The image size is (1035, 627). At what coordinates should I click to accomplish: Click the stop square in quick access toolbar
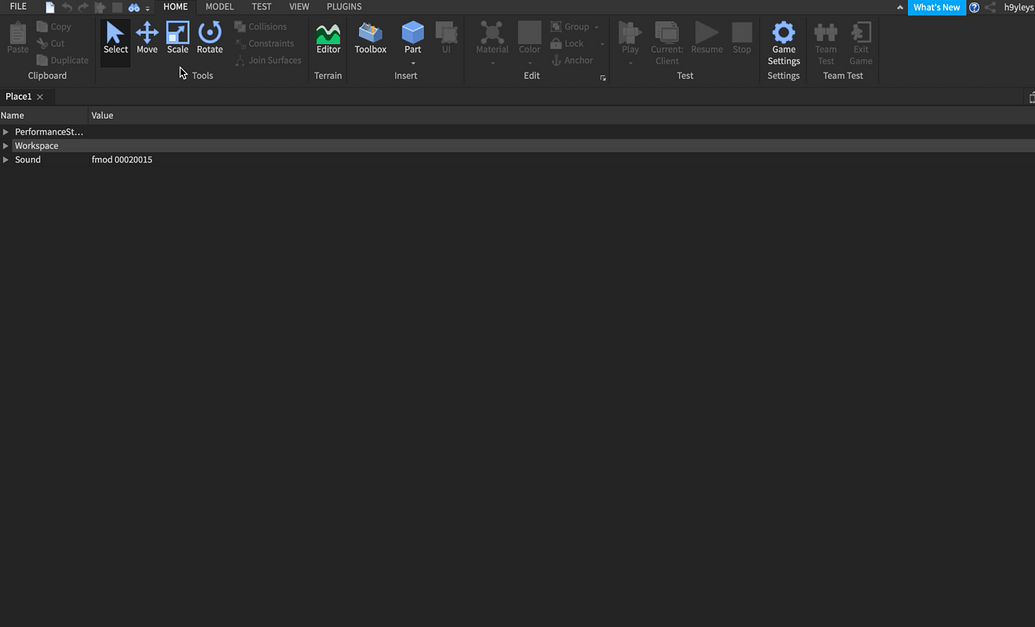click(x=117, y=8)
